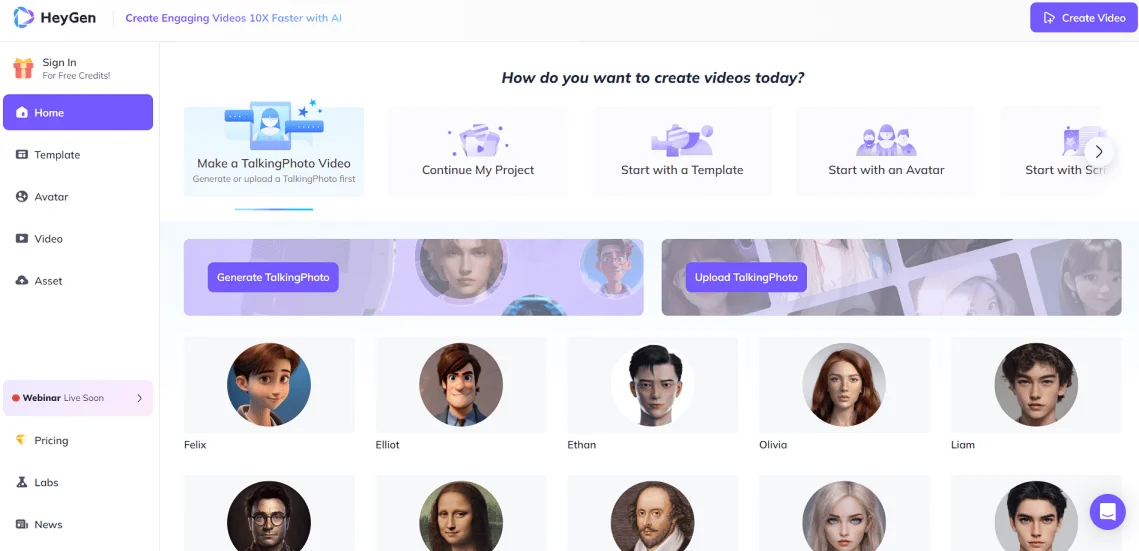Image resolution: width=1139 pixels, height=551 pixels.
Task: Click the Pricing diamond icon
Action: (21, 441)
